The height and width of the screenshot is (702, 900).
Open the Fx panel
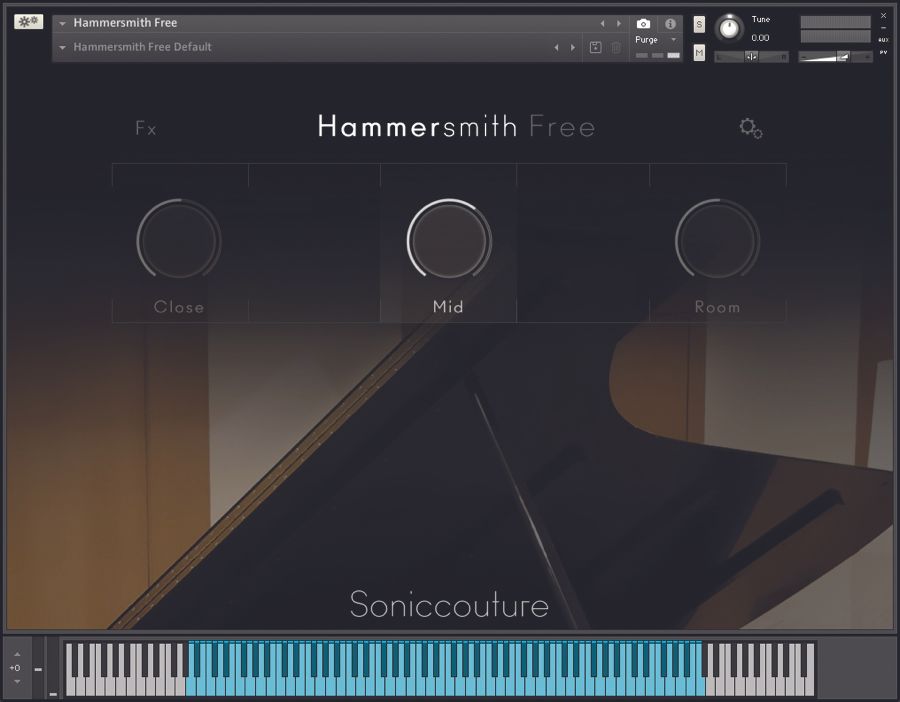coord(146,128)
